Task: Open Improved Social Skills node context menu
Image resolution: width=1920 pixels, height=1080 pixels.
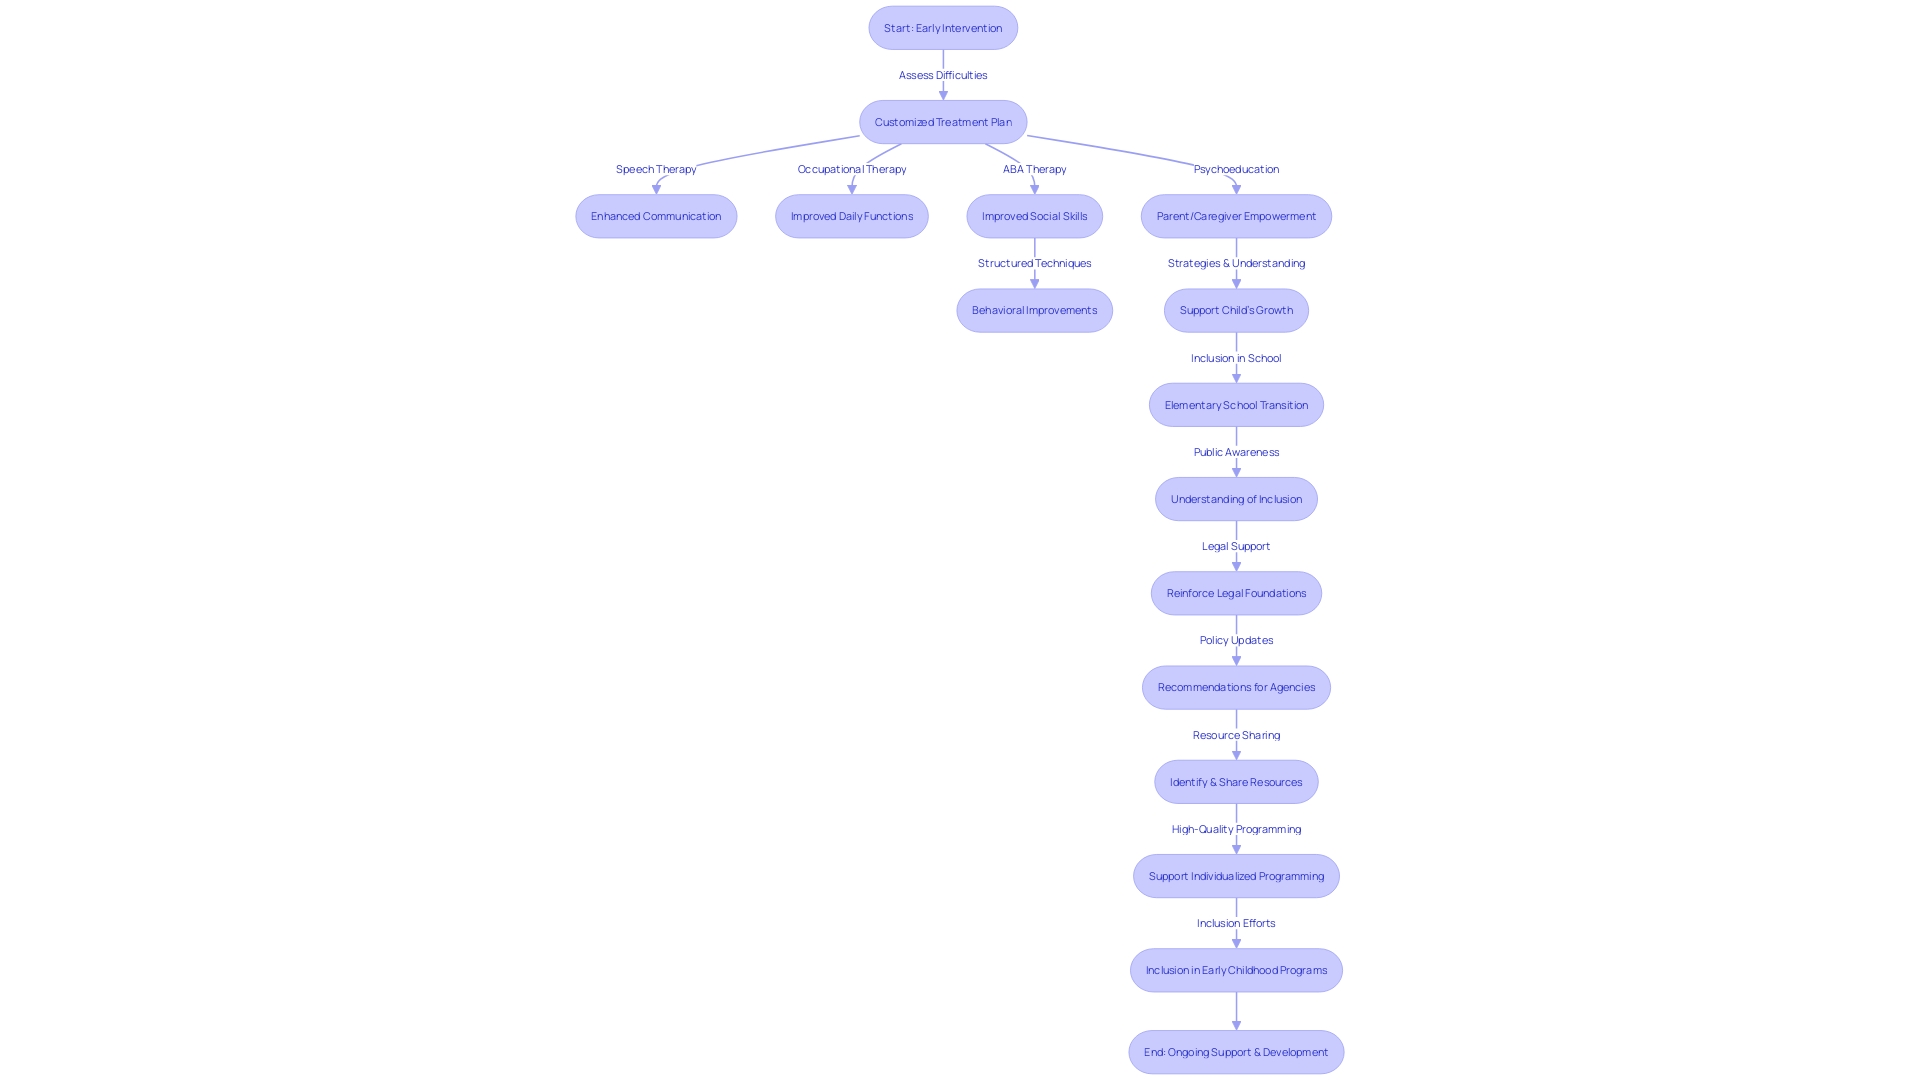Action: 1034,215
